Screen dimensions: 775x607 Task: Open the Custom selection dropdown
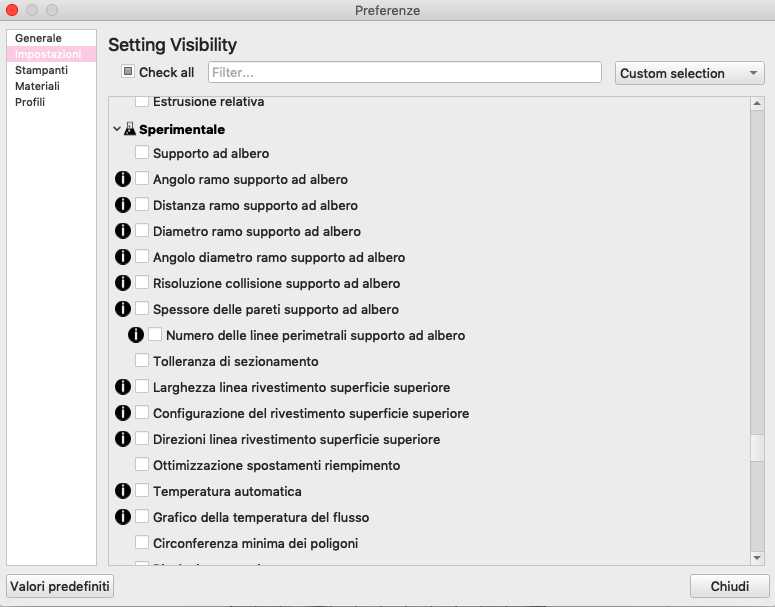click(x=689, y=73)
